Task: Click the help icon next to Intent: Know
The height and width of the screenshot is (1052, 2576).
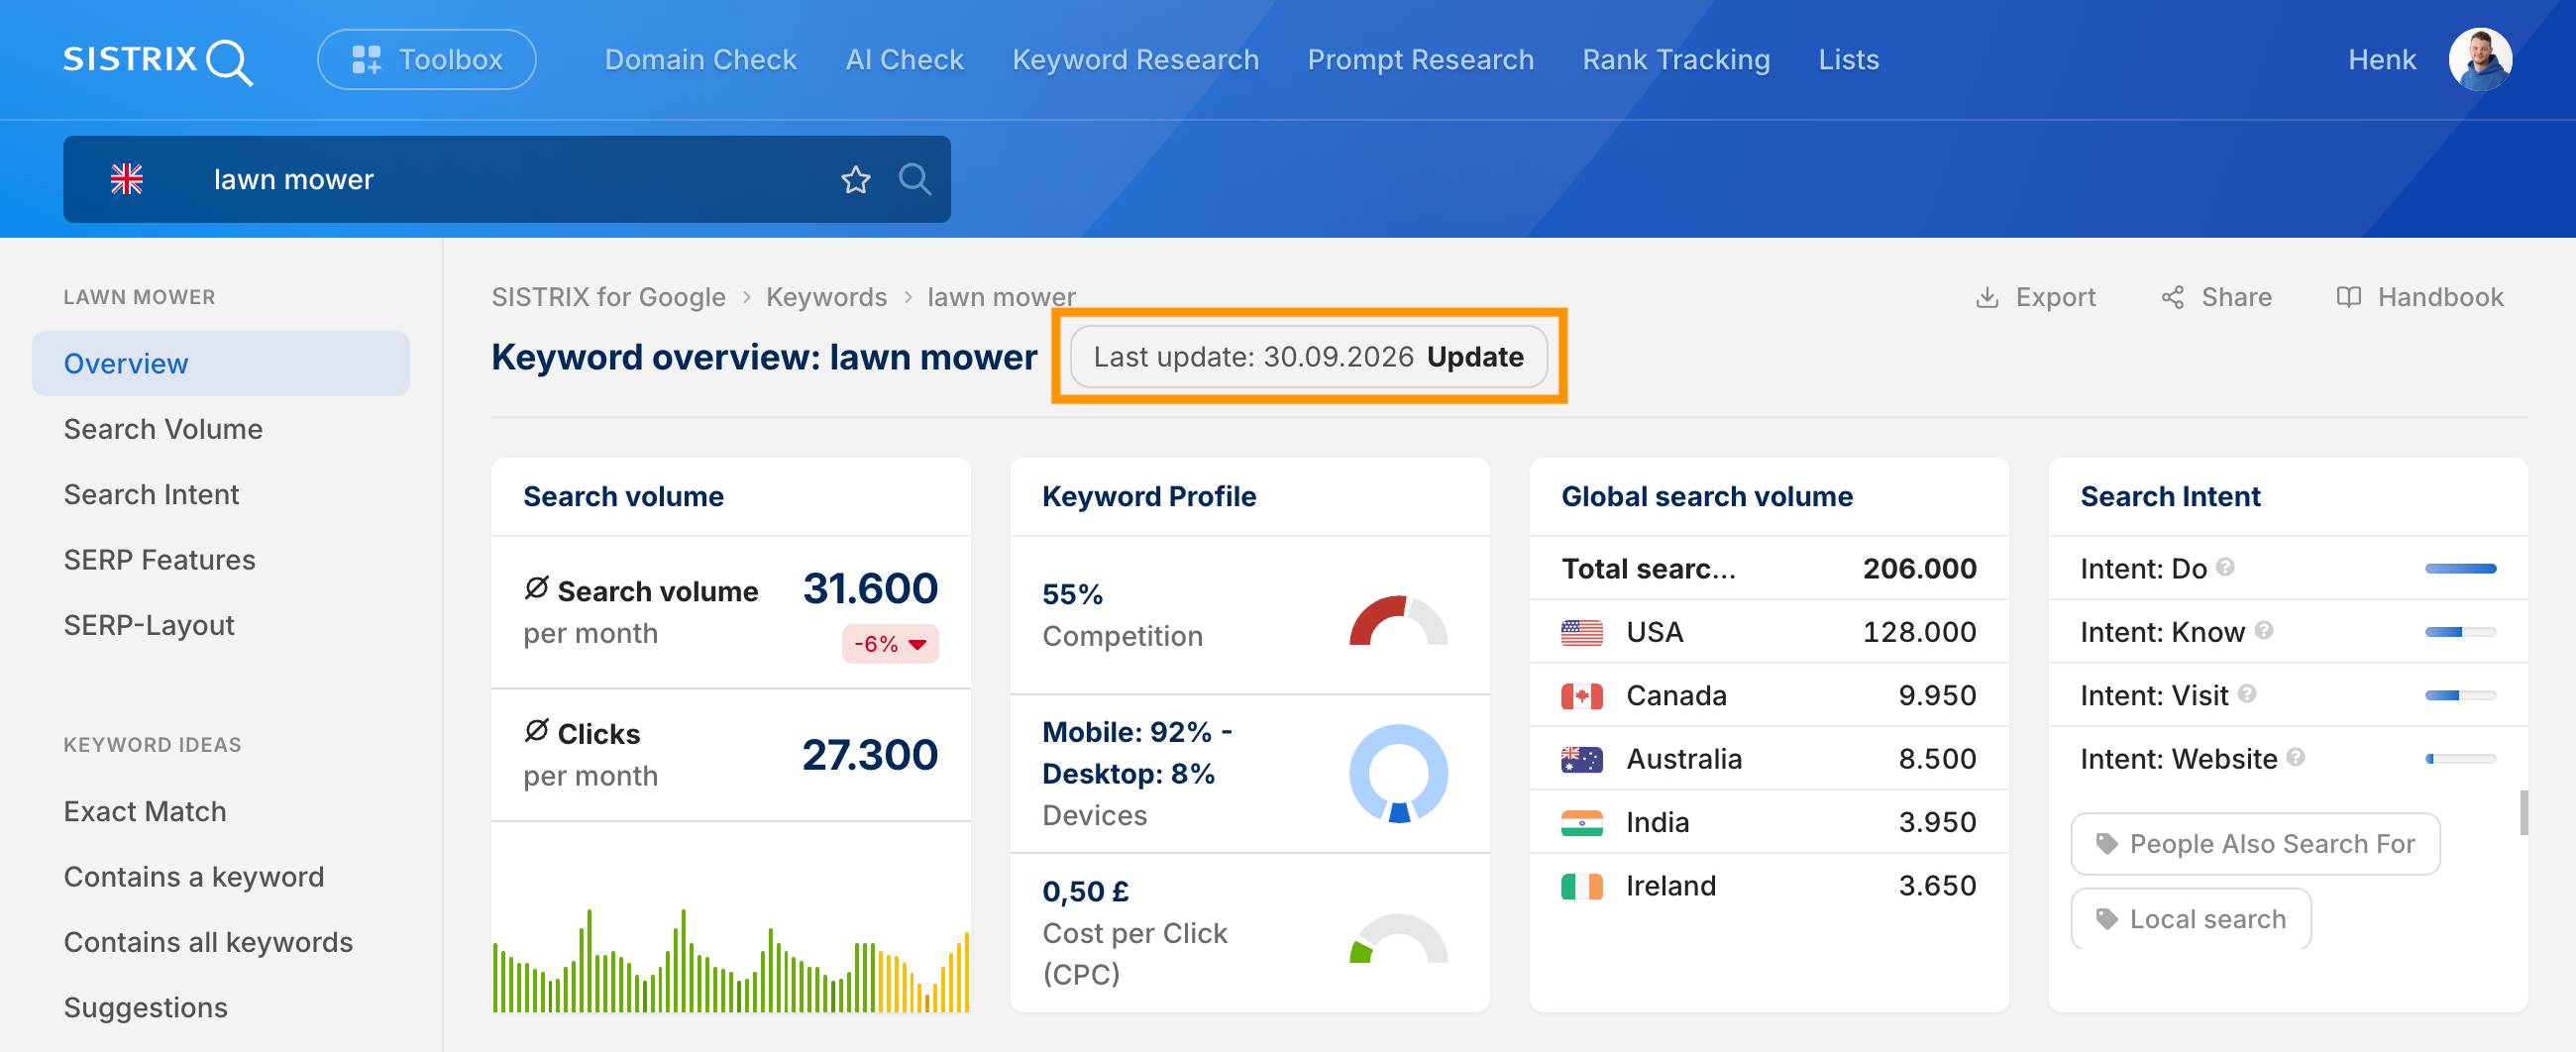Action: click(x=2264, y=630)
